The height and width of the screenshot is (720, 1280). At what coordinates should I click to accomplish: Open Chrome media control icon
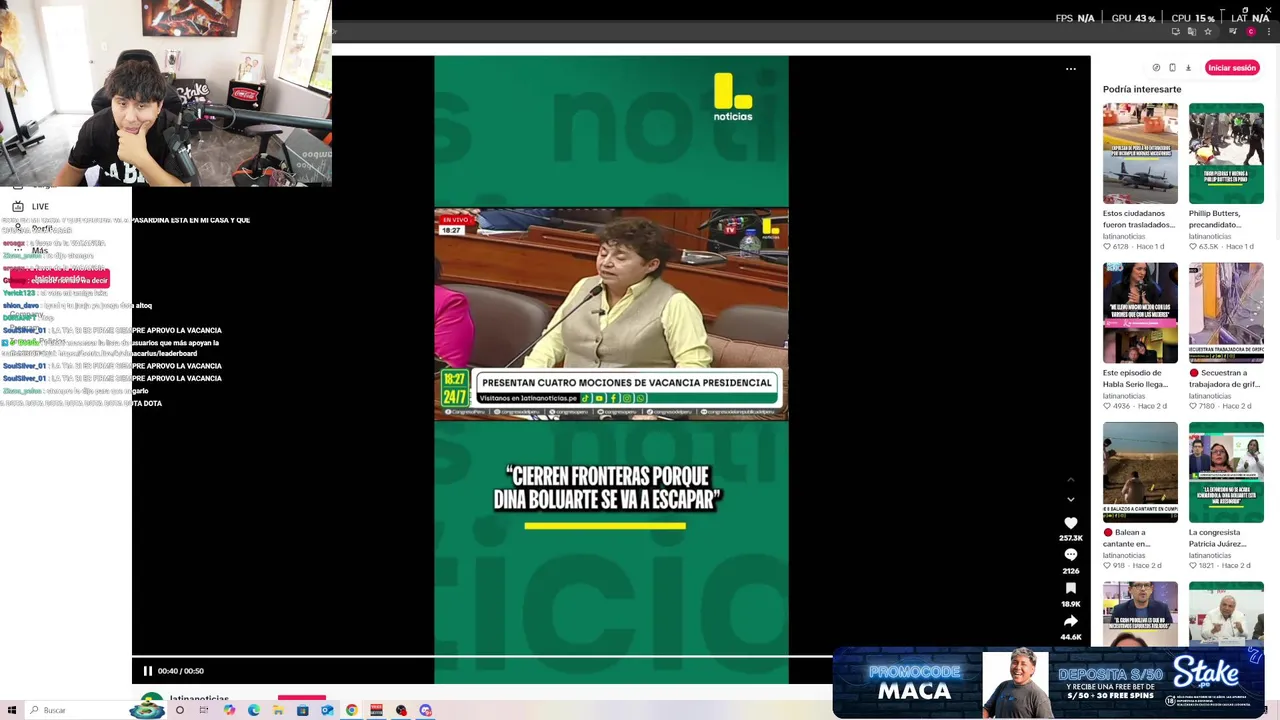pos(1233,31)
